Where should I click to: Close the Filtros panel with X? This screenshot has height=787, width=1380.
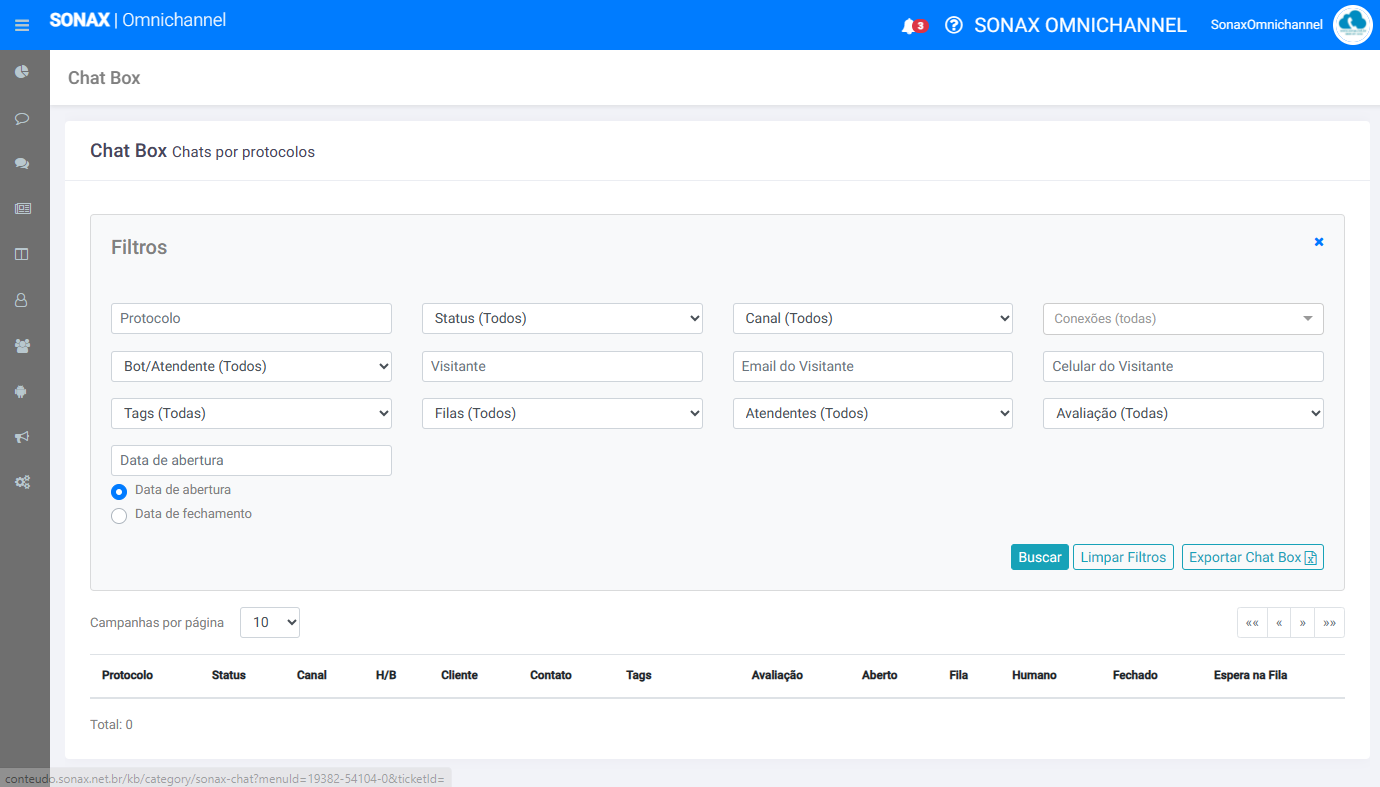[1318, 242]
